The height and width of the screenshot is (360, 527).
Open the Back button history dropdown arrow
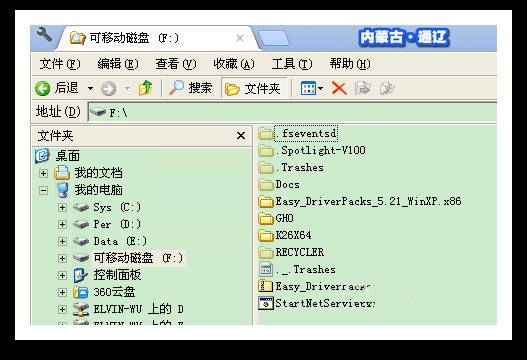(x=90, y=89)
